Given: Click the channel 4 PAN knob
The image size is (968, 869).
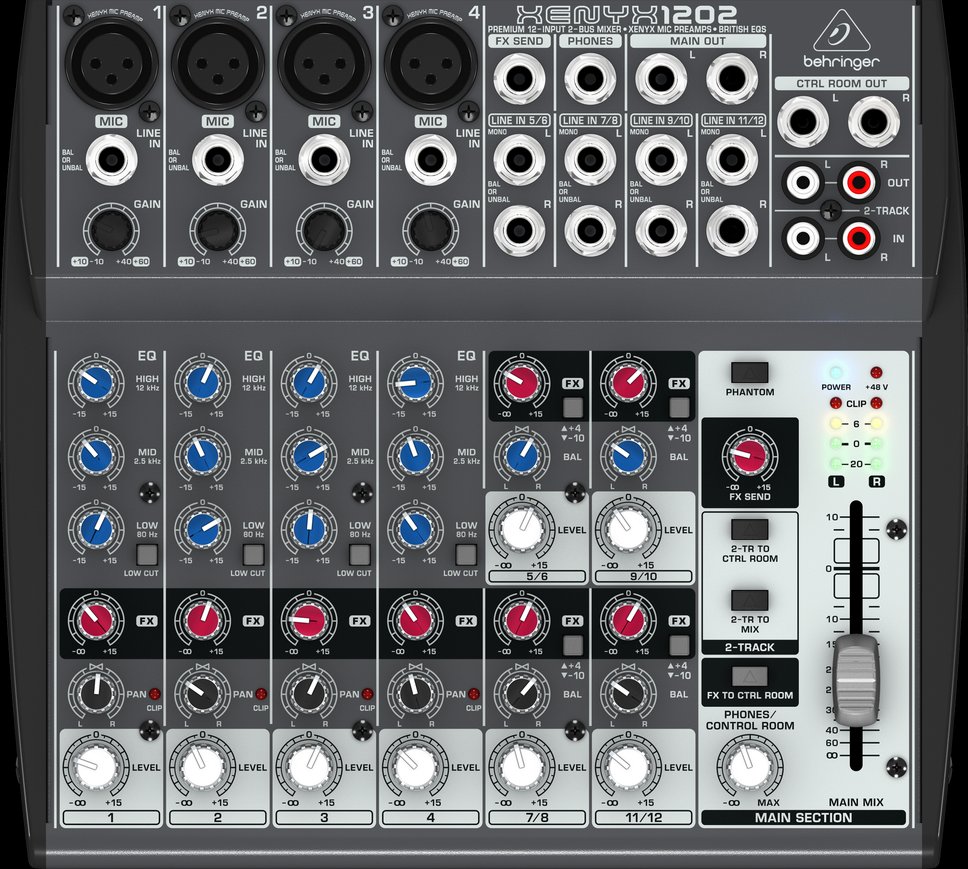Looking at the screenshot, I should [415, 694].
